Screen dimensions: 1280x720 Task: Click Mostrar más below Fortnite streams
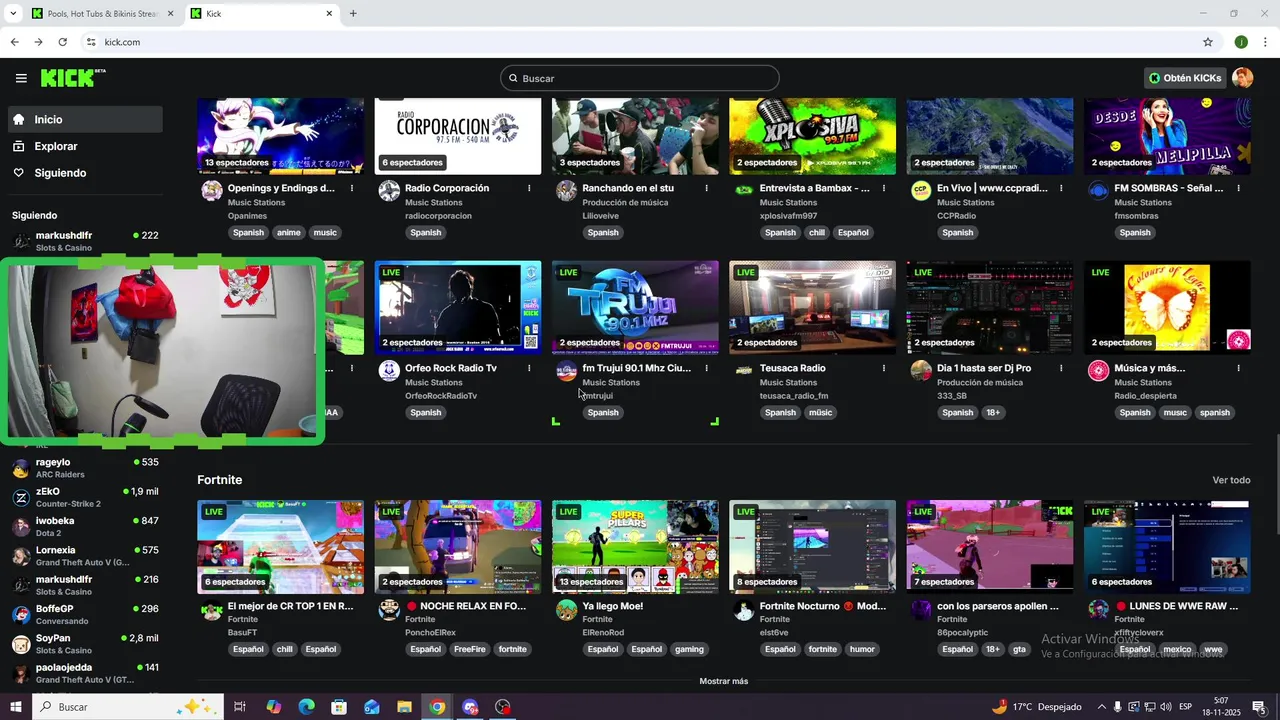tap(723, 681)
